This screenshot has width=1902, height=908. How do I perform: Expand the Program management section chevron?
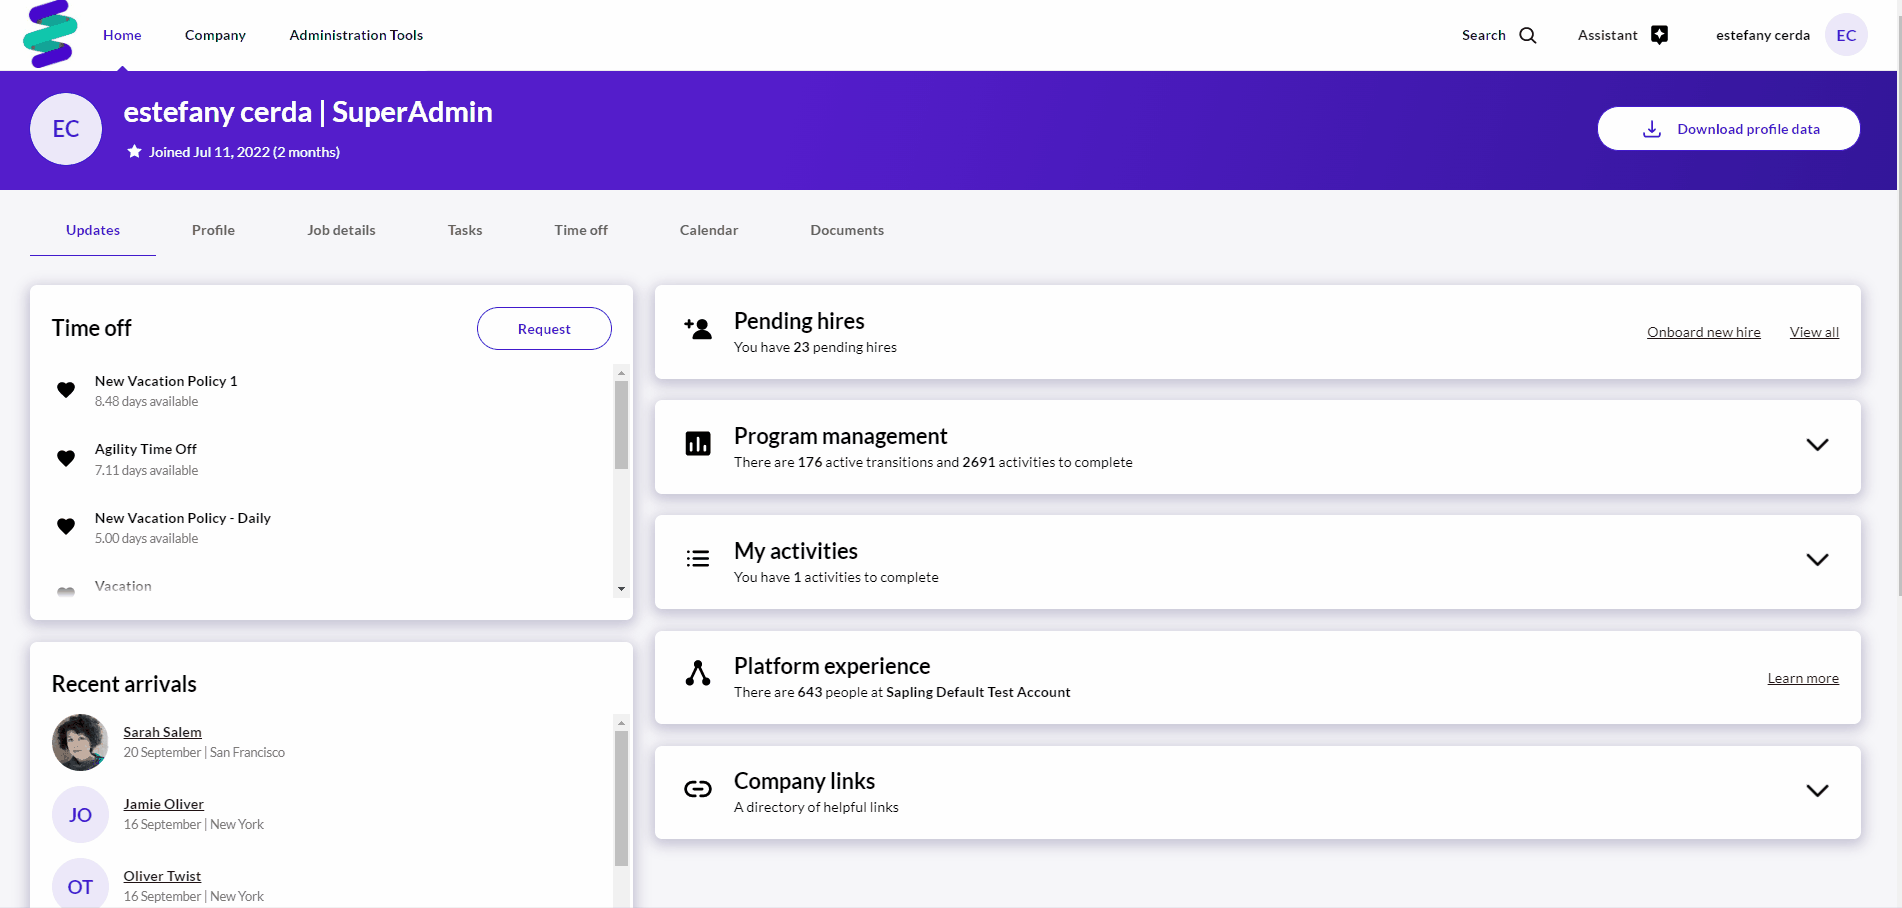1816,445
